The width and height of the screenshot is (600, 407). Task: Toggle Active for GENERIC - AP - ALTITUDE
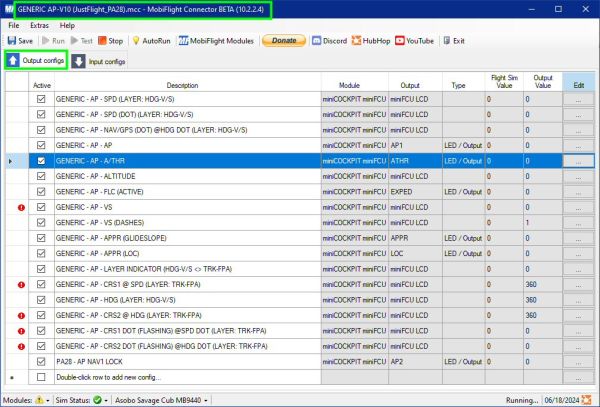tap(41, 176)
